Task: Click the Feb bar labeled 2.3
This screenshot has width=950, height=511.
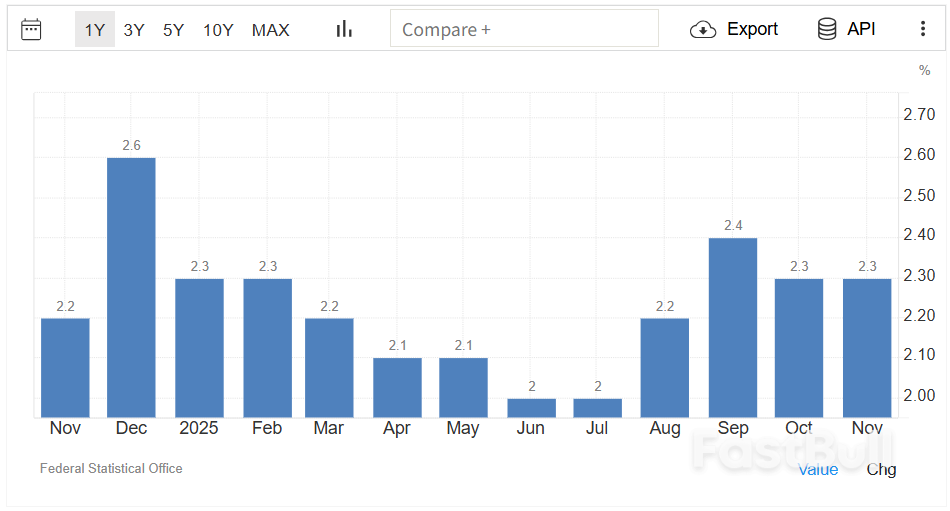Action: (267, 348)
